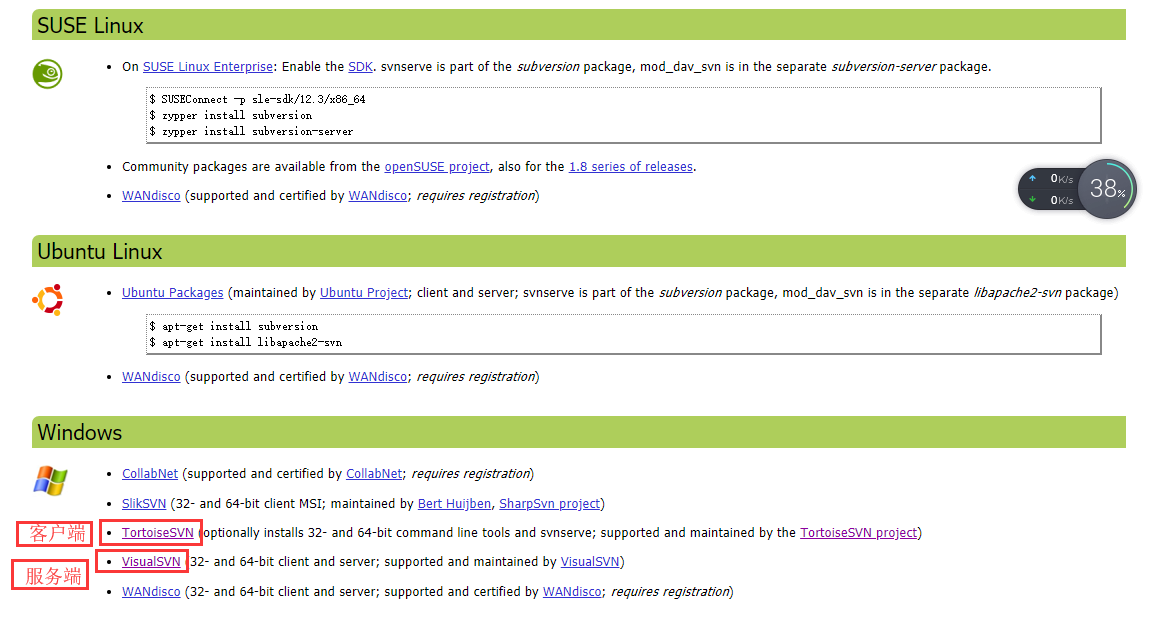Viewport: 1149px width, 619px height.
Task: Open the 'certified by WANdisco' link under Windows
Action: 572,592
